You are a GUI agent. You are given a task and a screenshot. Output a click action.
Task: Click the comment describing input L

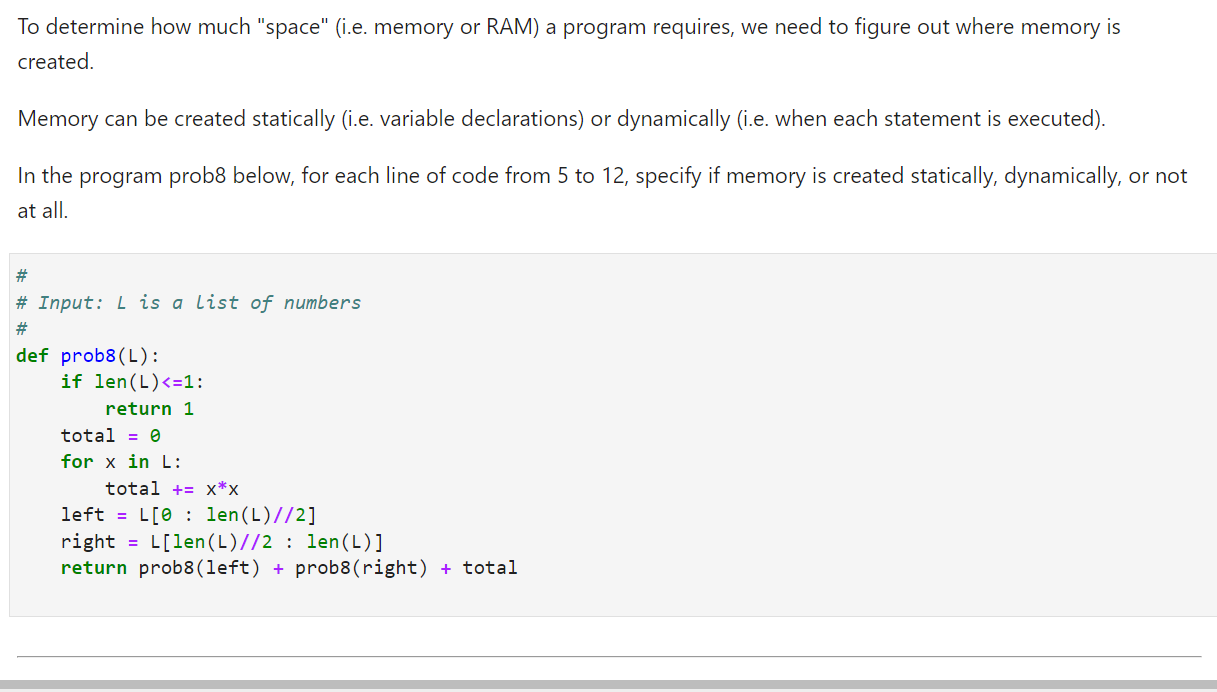tap(190, 302)
